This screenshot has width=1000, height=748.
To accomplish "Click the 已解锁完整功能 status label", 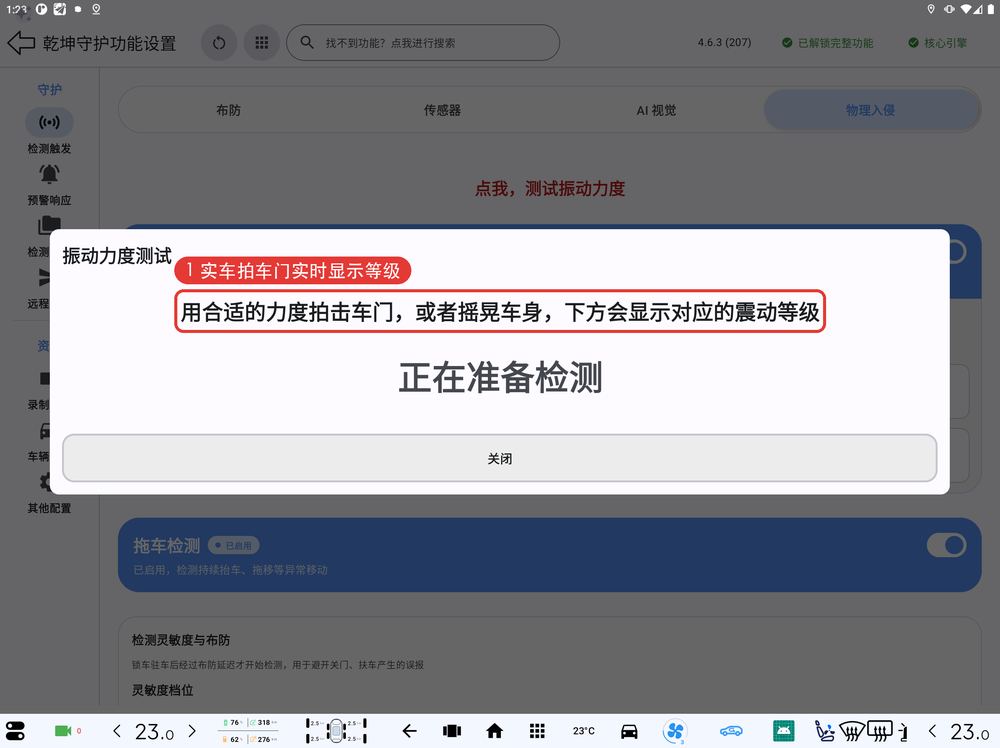I will click(828, 43).
